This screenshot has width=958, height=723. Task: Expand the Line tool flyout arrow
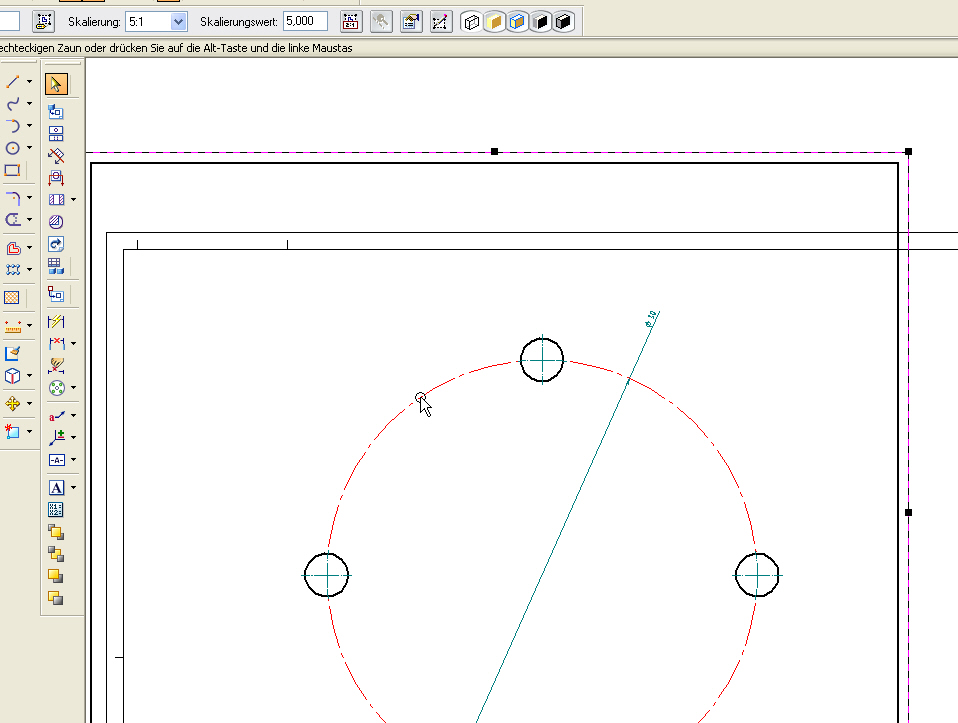pyautogui.click(x=29, y=82)
